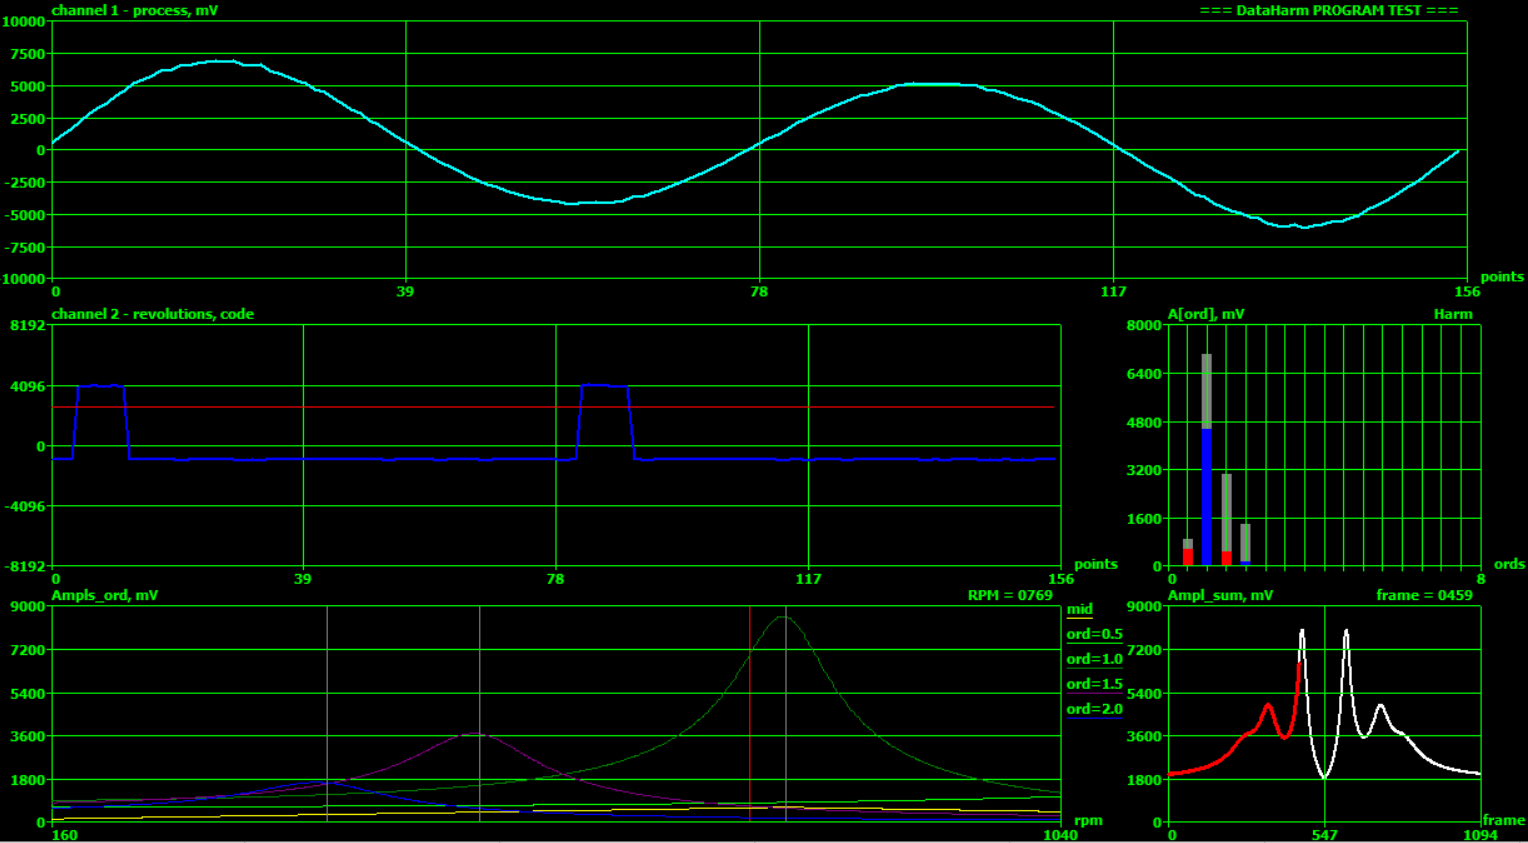Toggle the ord=0.5 legend trace
1528x843 pixels.
point(1093,634)
